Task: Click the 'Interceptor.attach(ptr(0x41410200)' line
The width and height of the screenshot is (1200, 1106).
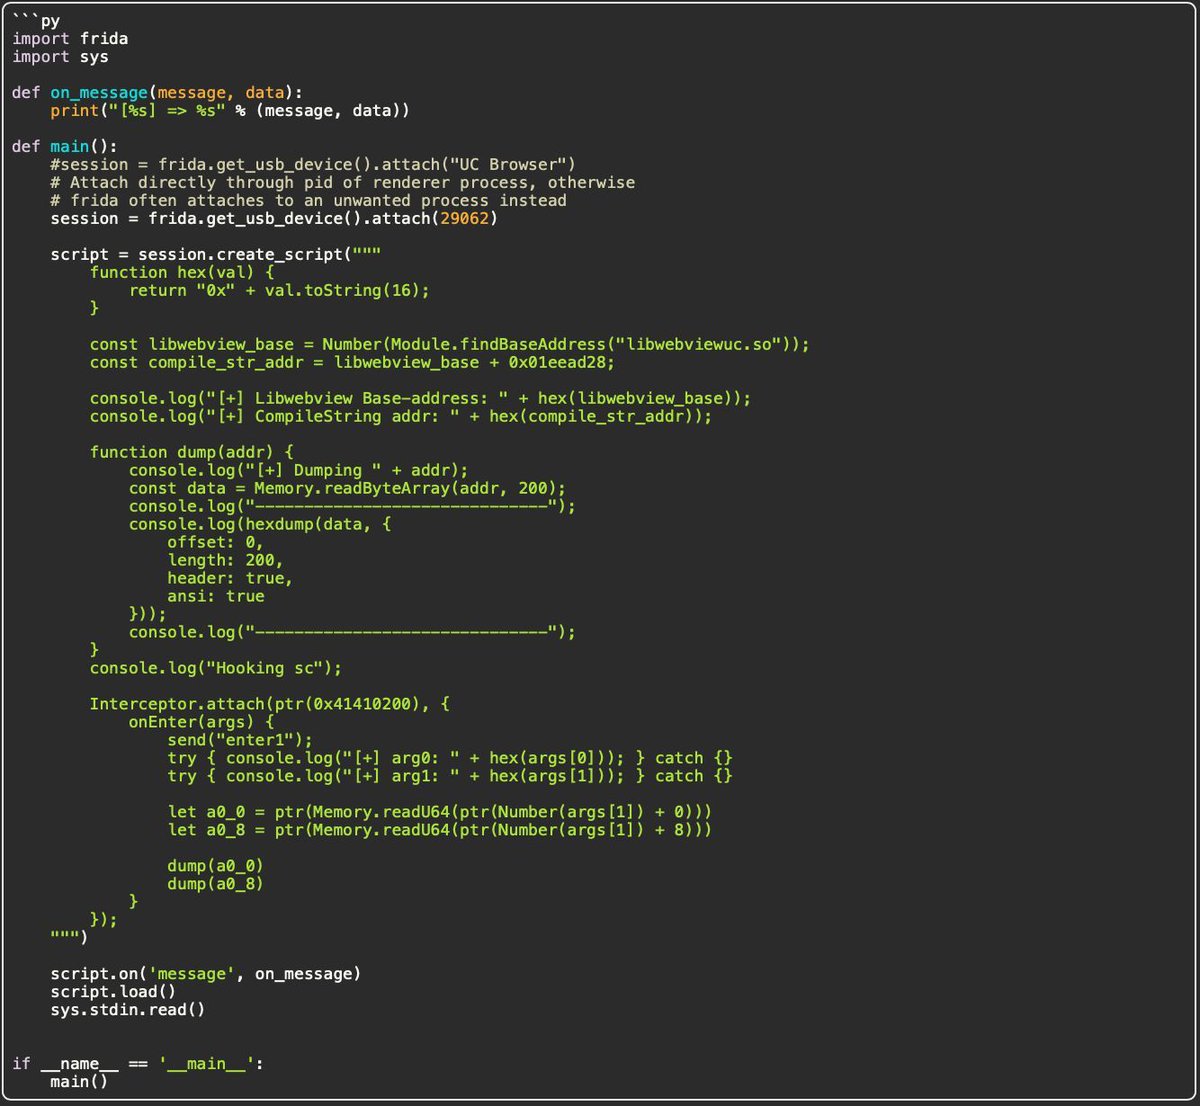Action: tap(270, 704)
